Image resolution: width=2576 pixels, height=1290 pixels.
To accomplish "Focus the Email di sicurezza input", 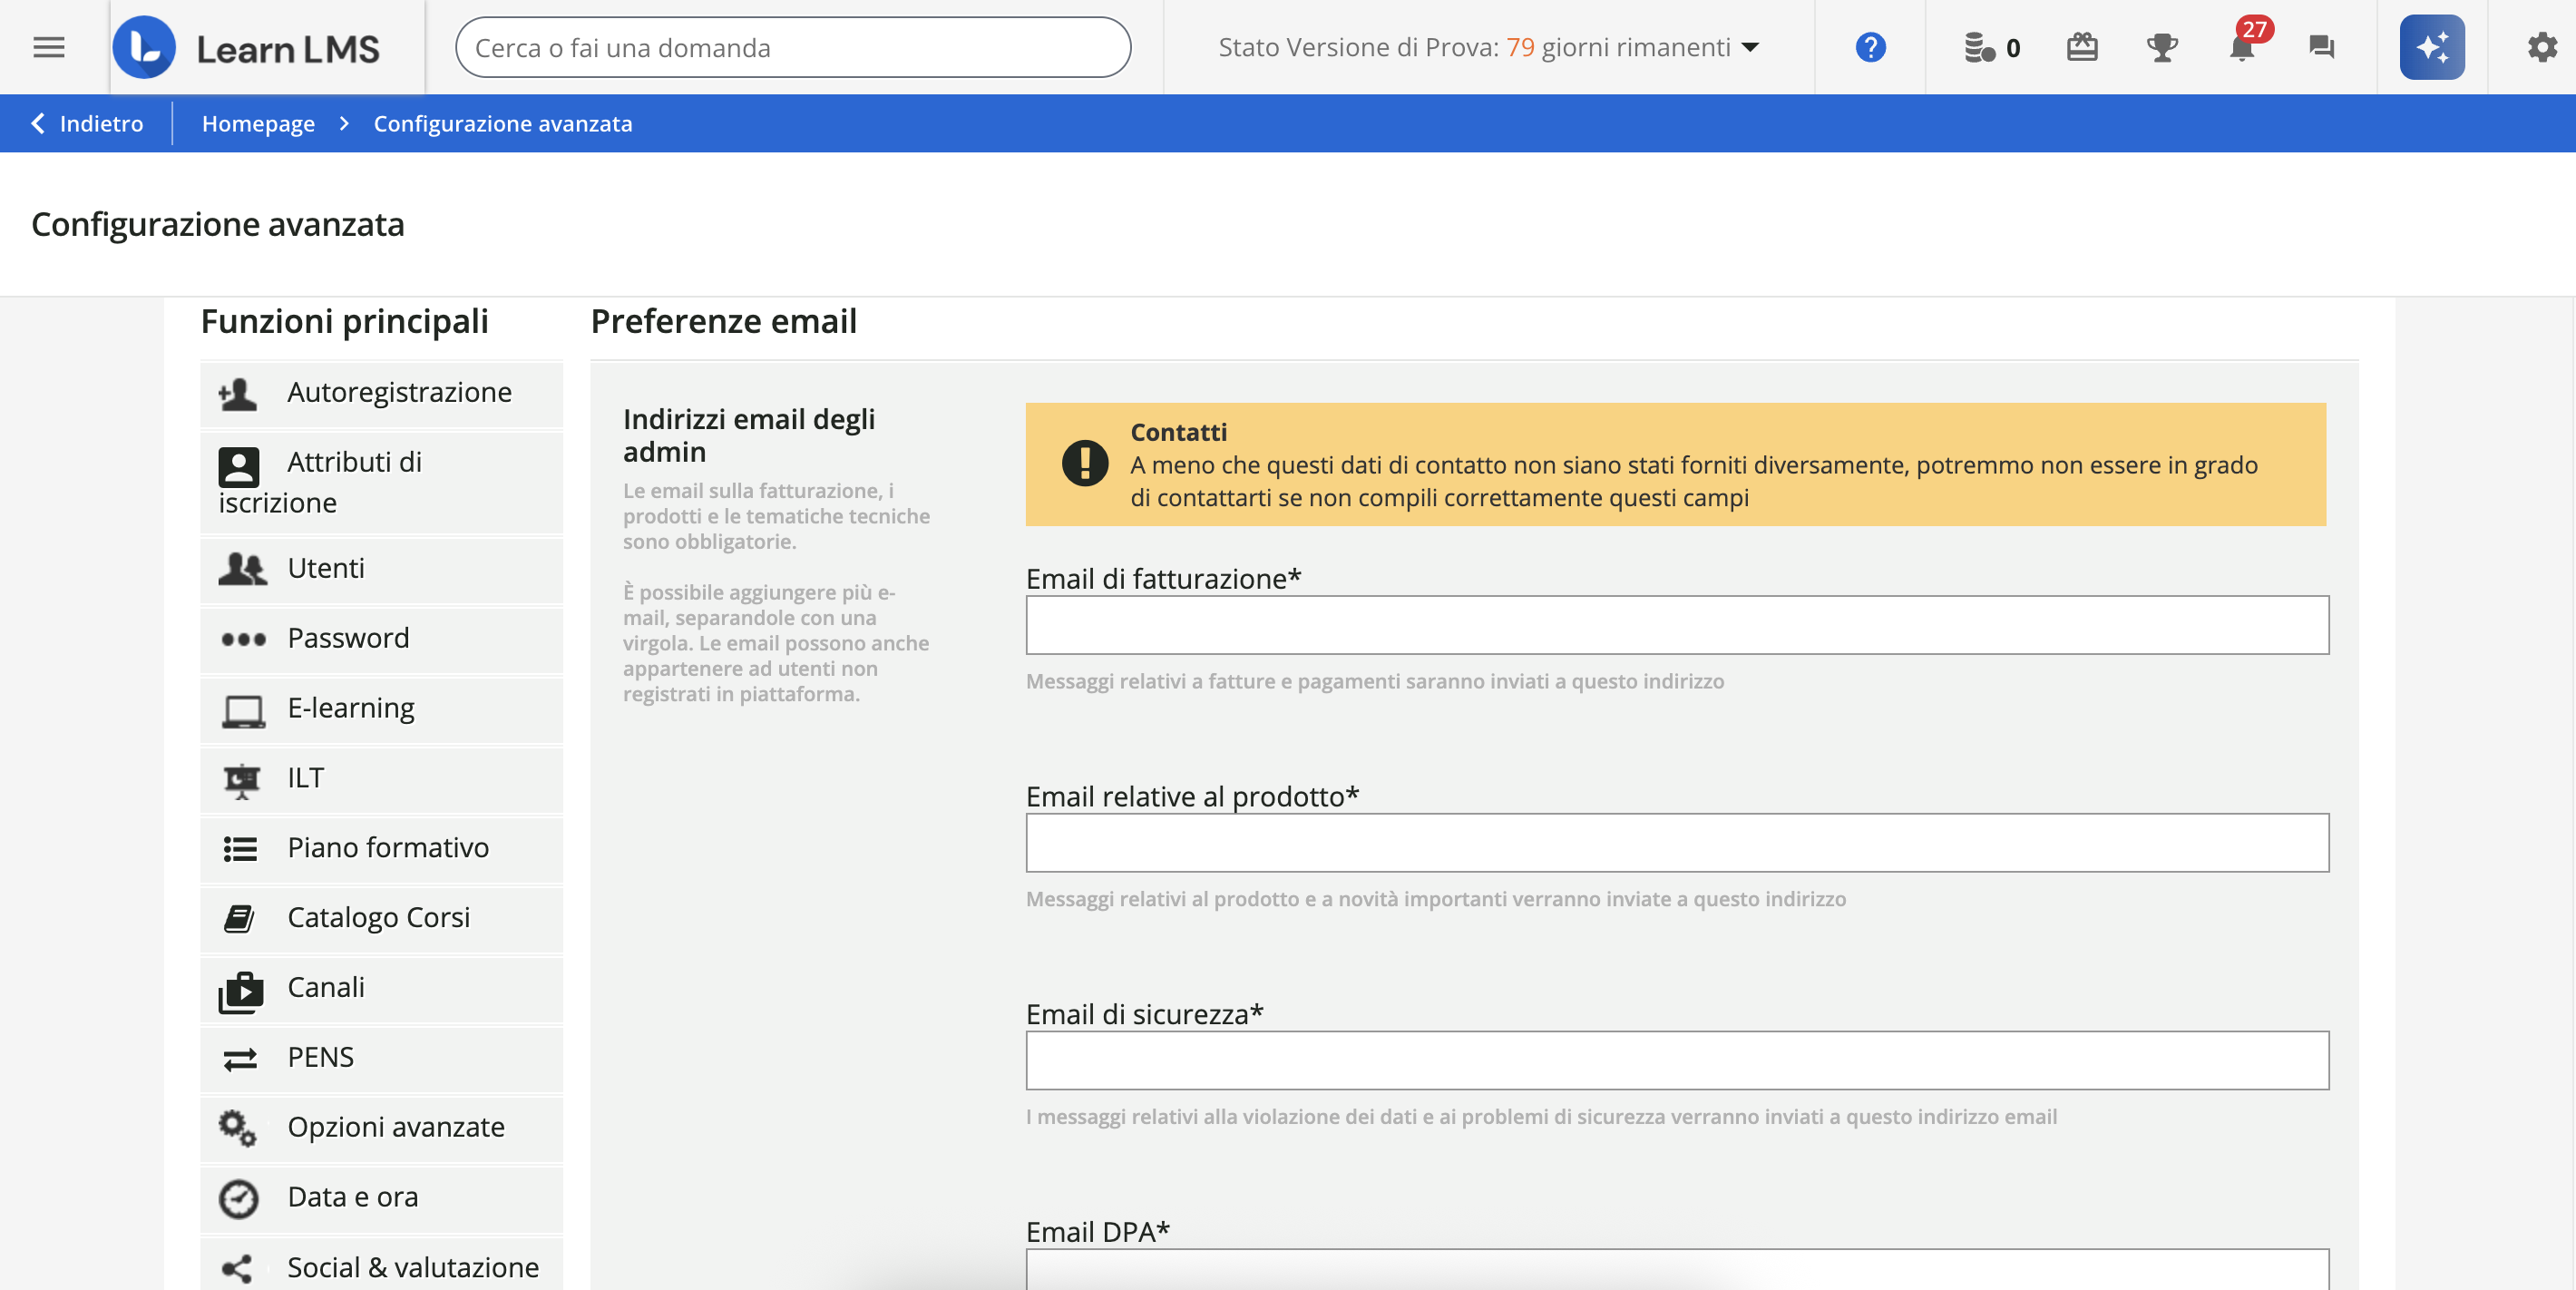I will click(x=1677, y=1060).
